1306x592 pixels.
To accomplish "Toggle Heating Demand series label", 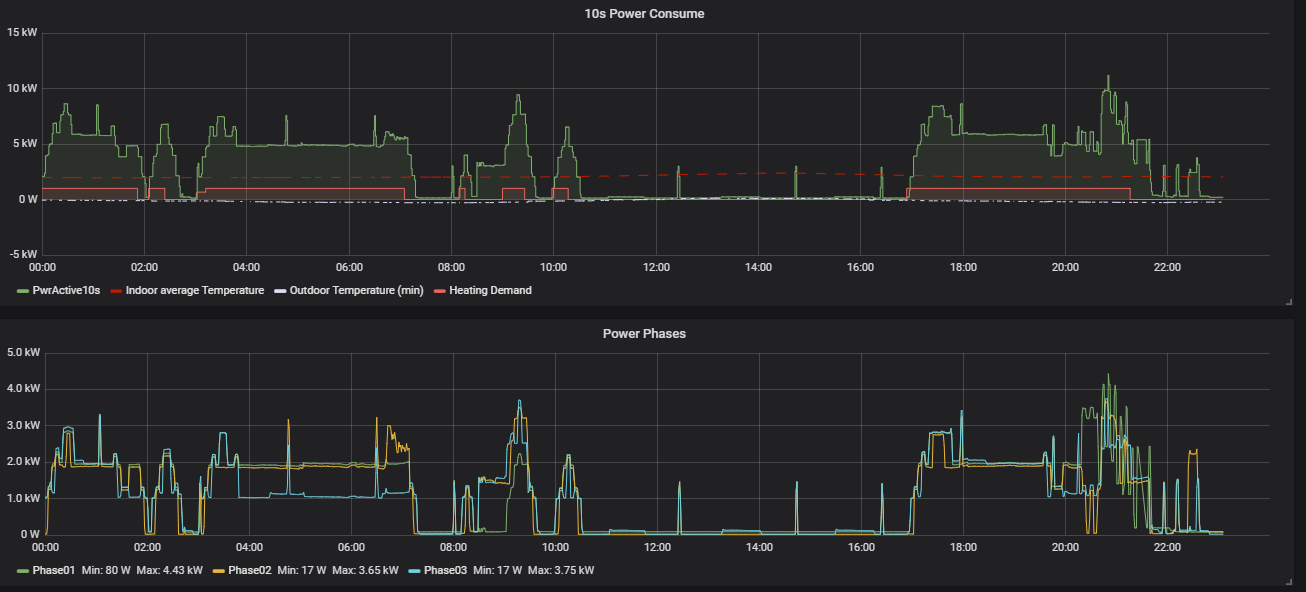I will (490, 290).
